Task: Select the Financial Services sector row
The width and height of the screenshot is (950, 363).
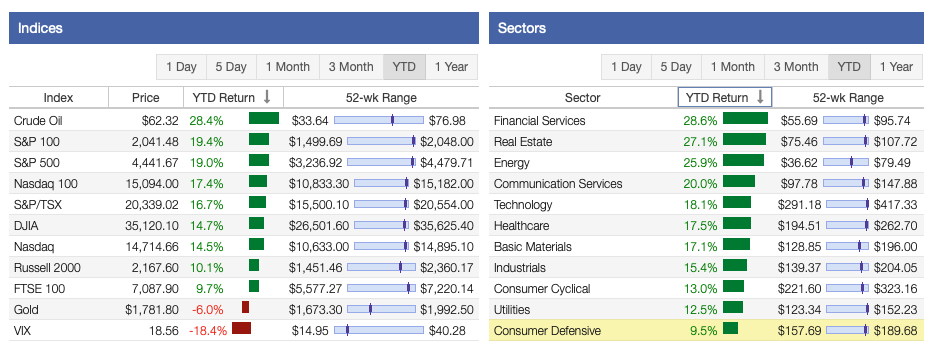Action: click(x=706, y=121)
